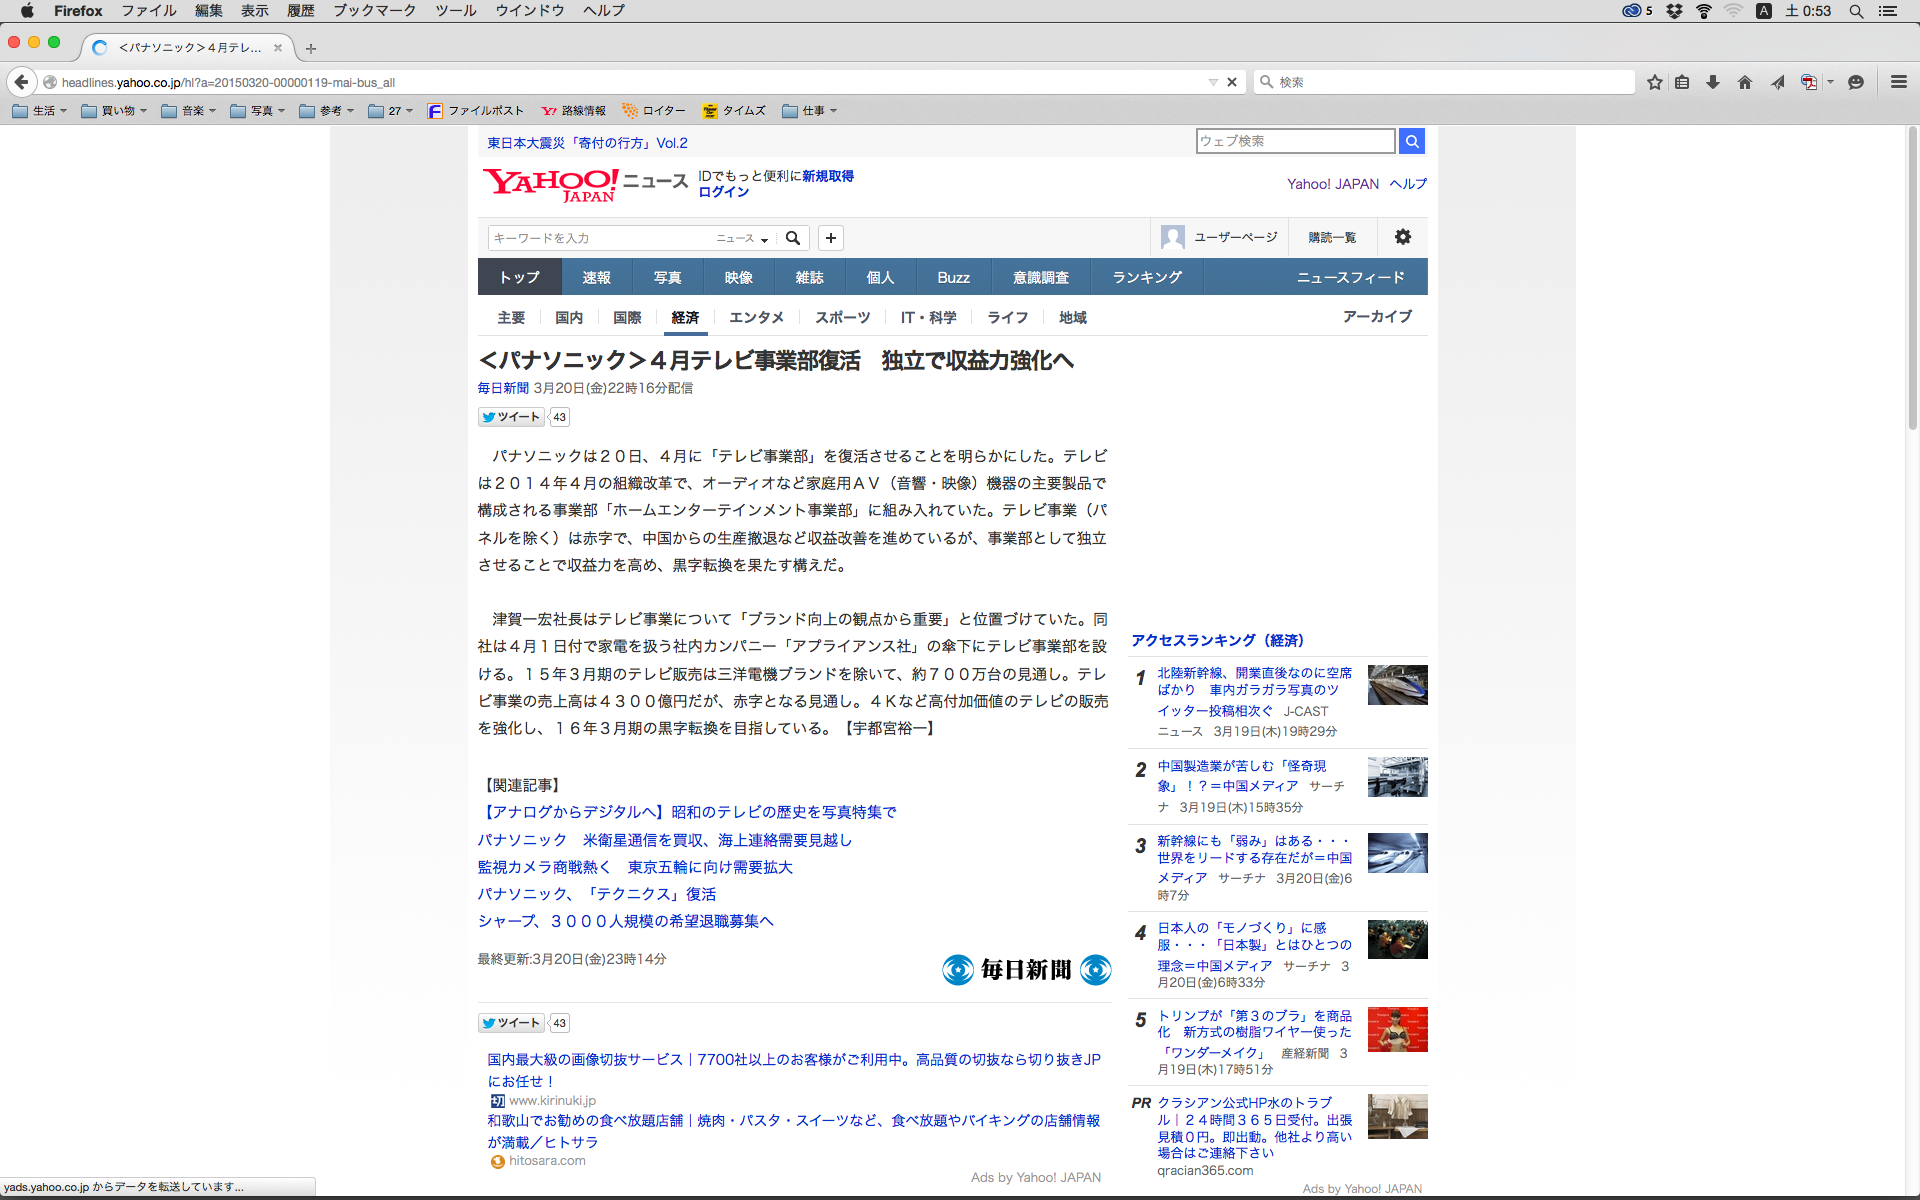
Task: Go to the Firefox home icon
Action: tap(1745, 82)
